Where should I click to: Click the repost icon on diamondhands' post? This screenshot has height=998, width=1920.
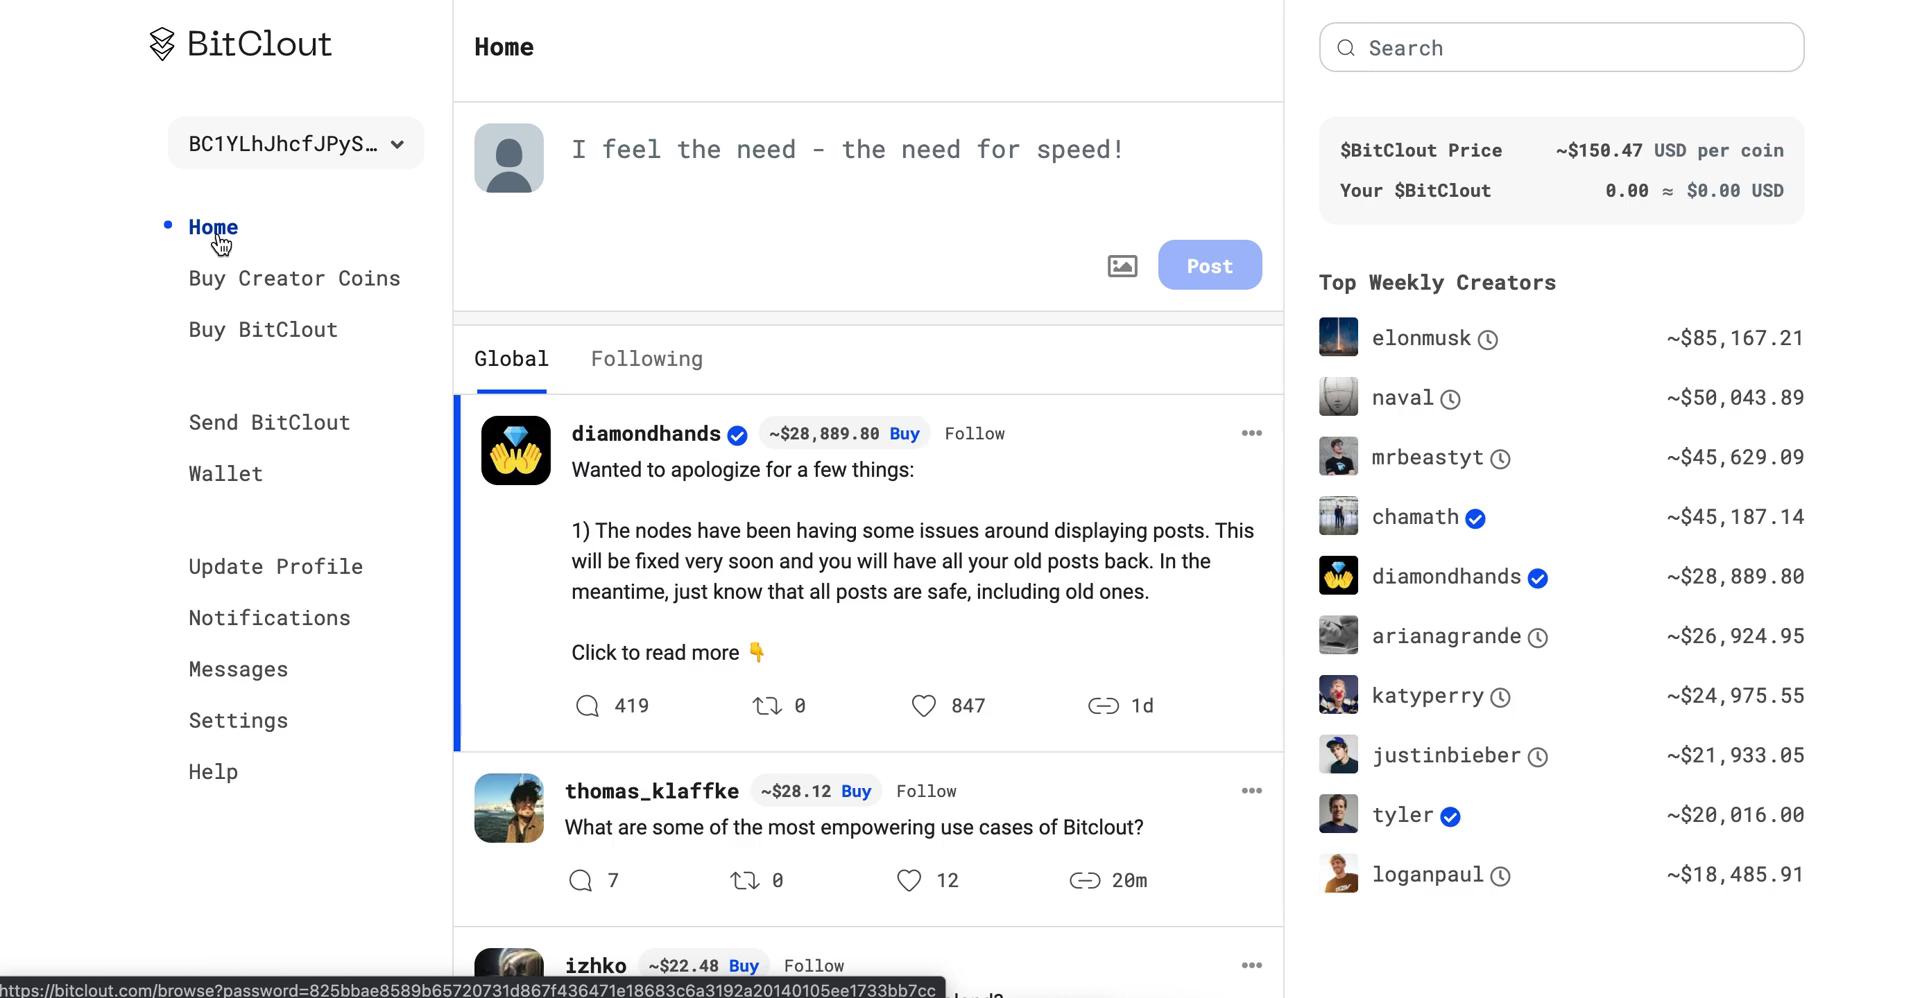767,705
